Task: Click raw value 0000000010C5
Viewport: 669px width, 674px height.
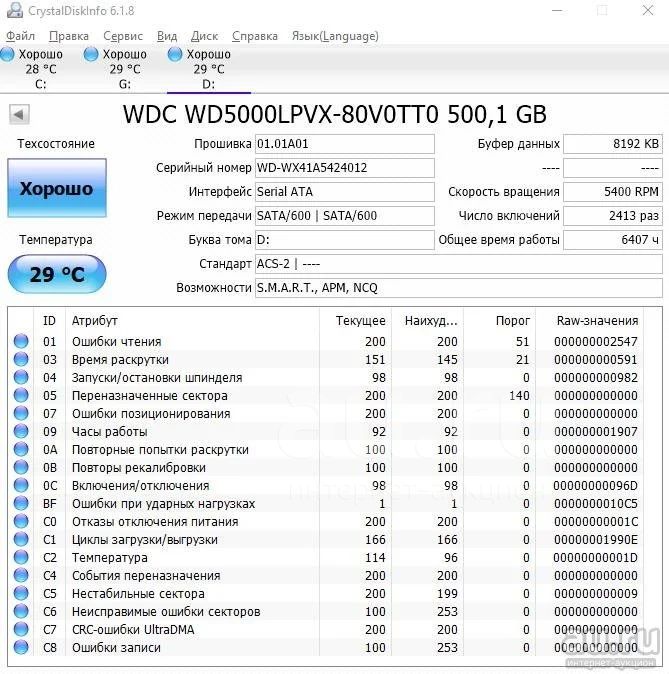Action: pos(595,504)
